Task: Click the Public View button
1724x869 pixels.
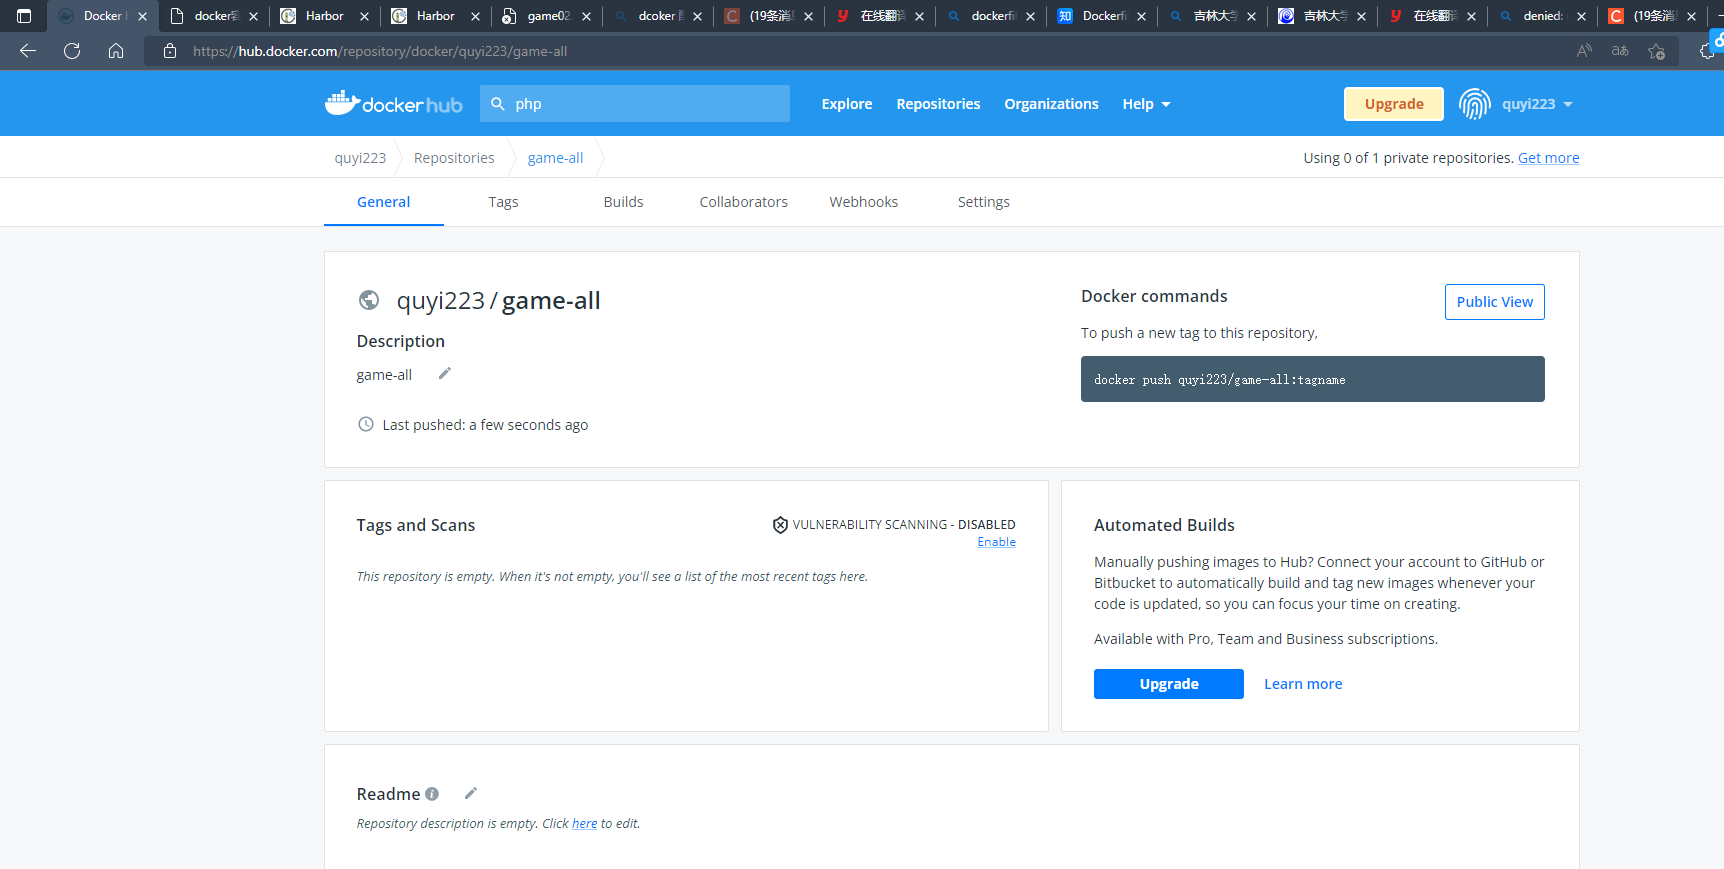Action: click(1495, 302)
